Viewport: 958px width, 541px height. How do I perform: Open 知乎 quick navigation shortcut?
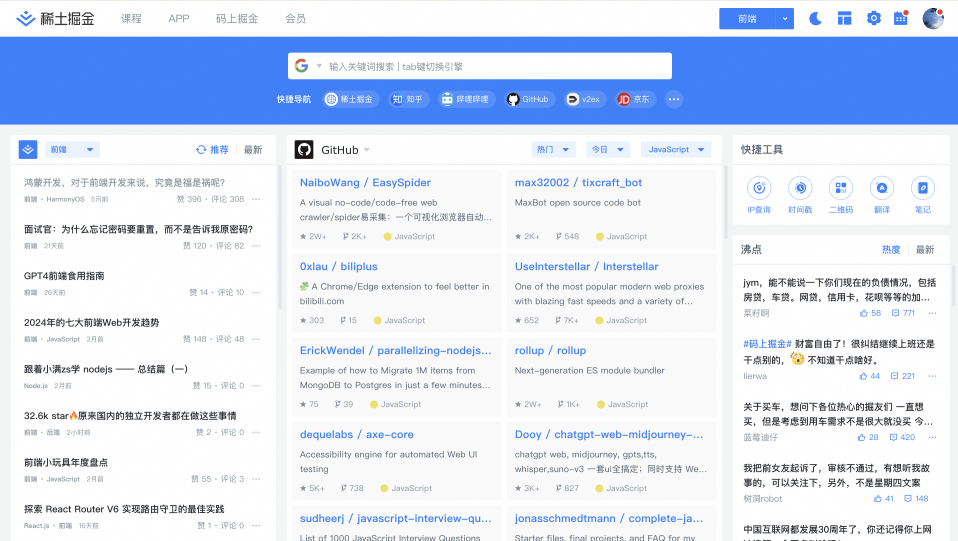coord(409,99)
